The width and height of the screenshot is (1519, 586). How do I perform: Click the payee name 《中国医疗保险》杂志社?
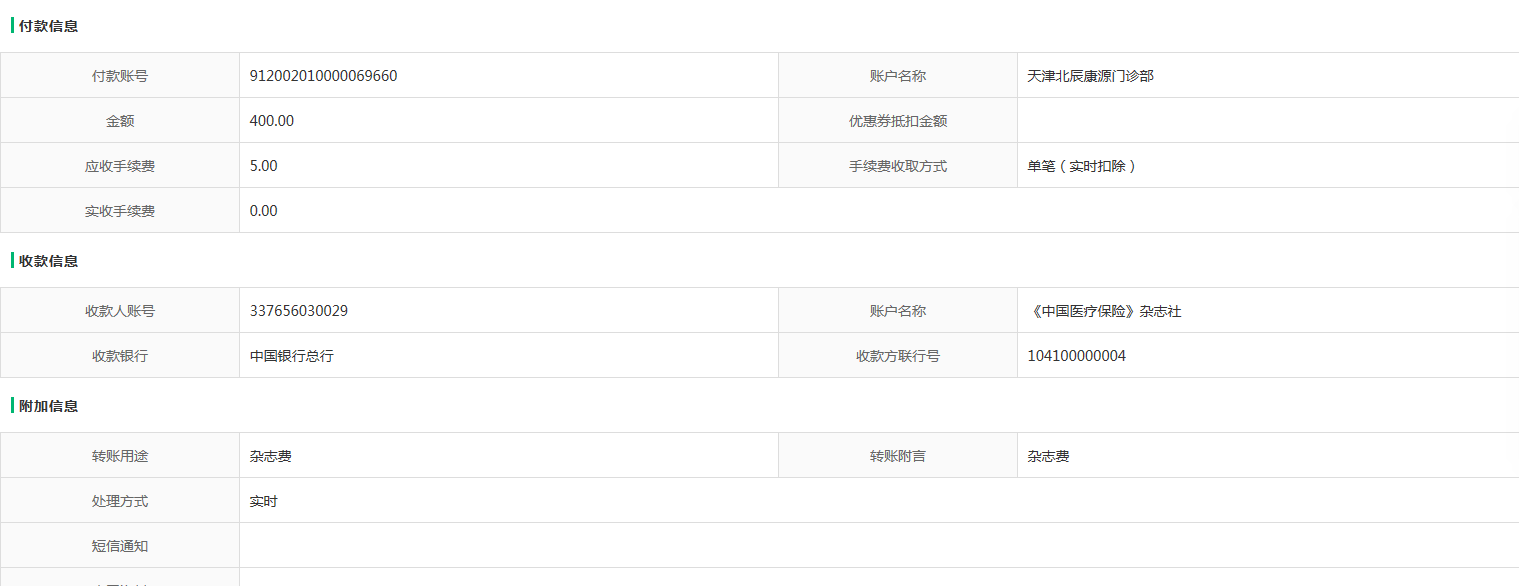1104,311
